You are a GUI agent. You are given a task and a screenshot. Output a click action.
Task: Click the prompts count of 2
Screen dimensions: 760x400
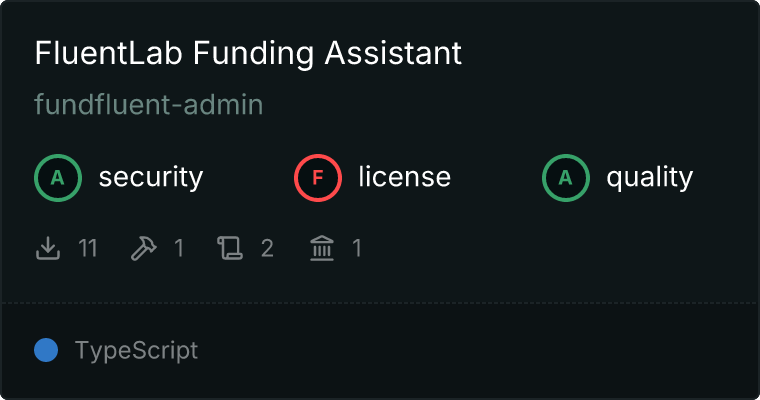coord(267,248)
